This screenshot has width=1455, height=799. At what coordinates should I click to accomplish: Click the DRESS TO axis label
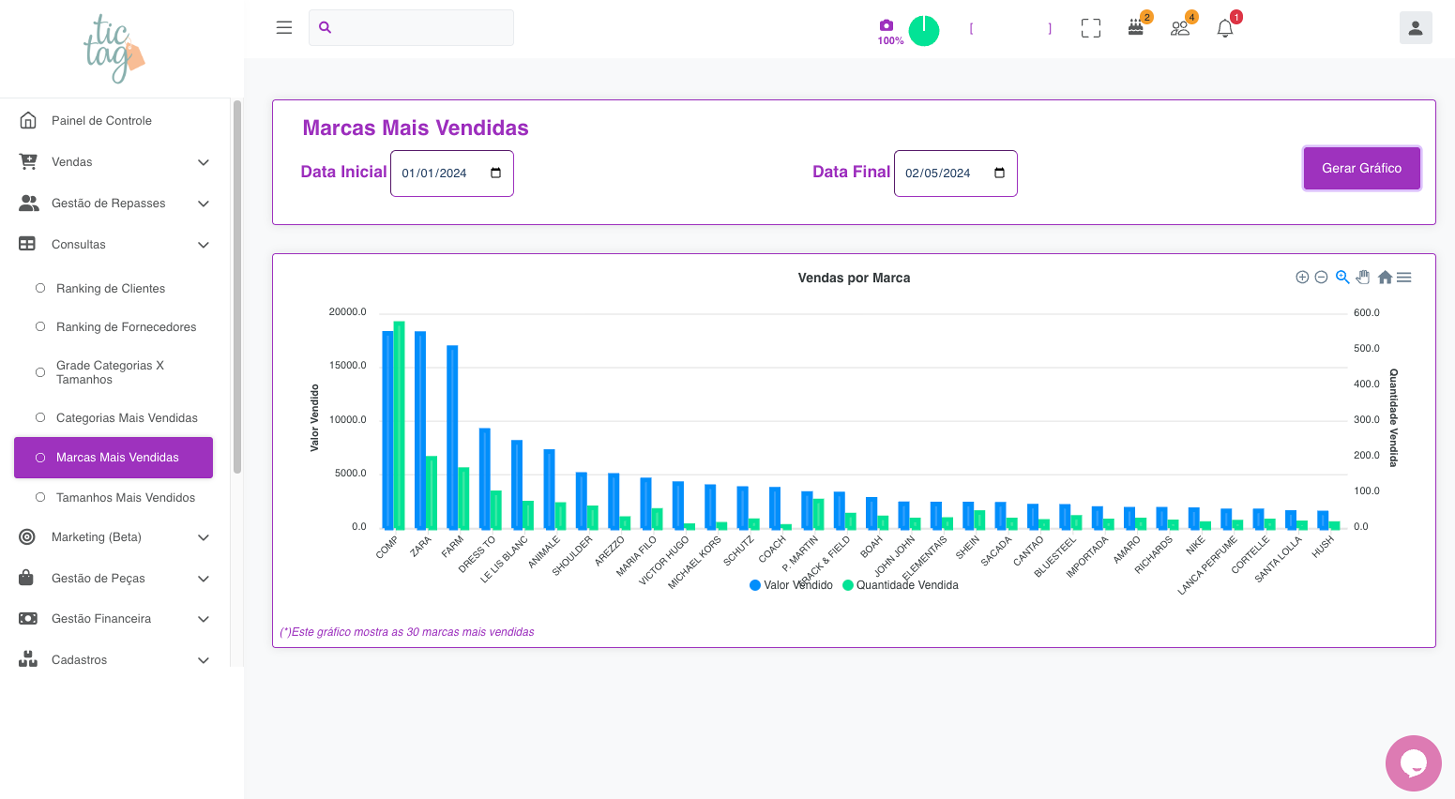click(x=477, y=553)
